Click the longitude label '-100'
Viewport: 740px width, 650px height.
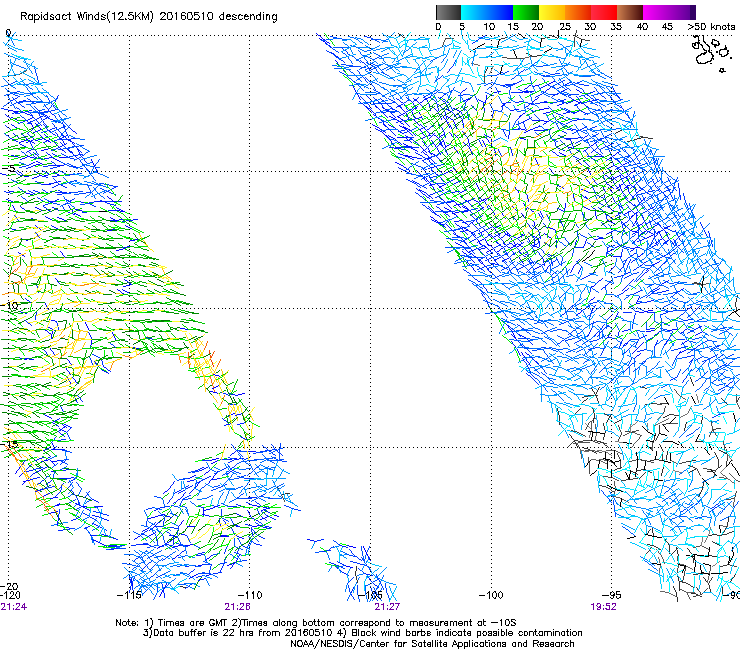(x=491, y=595)
